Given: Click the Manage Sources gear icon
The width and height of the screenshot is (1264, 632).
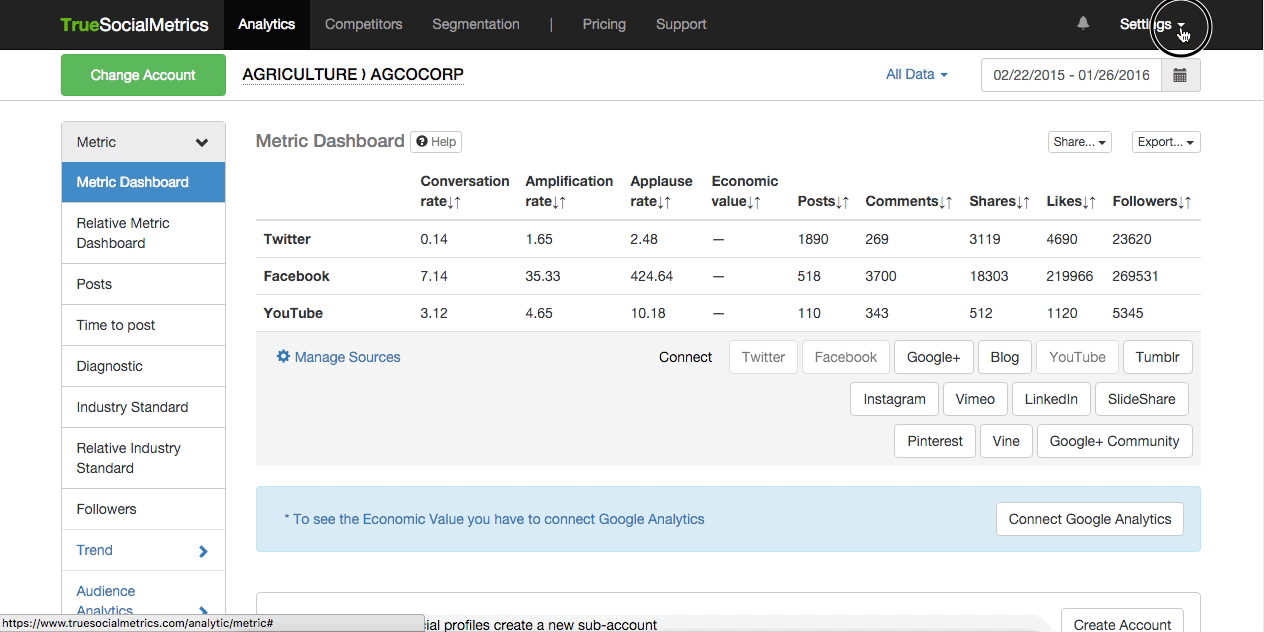Looking at the screenshot, I should [x=283, y=357].
